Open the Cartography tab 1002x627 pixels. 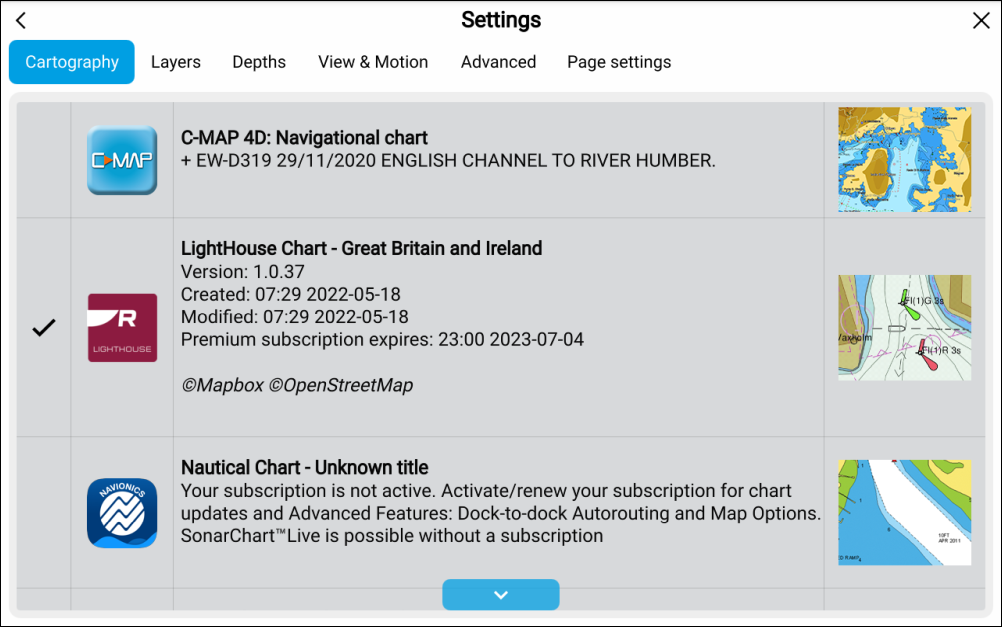click(x=72, y=62)
